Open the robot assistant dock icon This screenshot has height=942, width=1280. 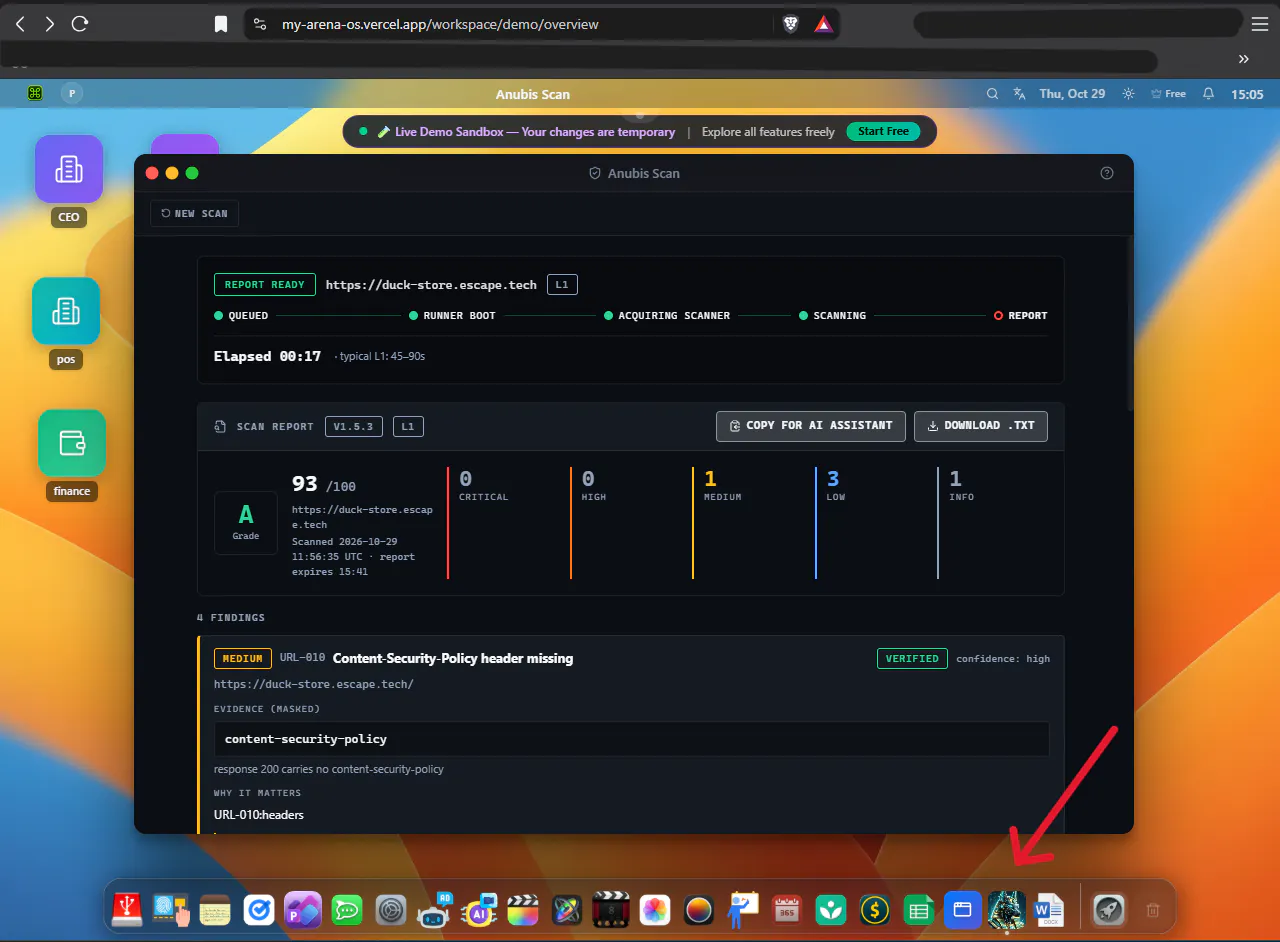click(434, 910)
